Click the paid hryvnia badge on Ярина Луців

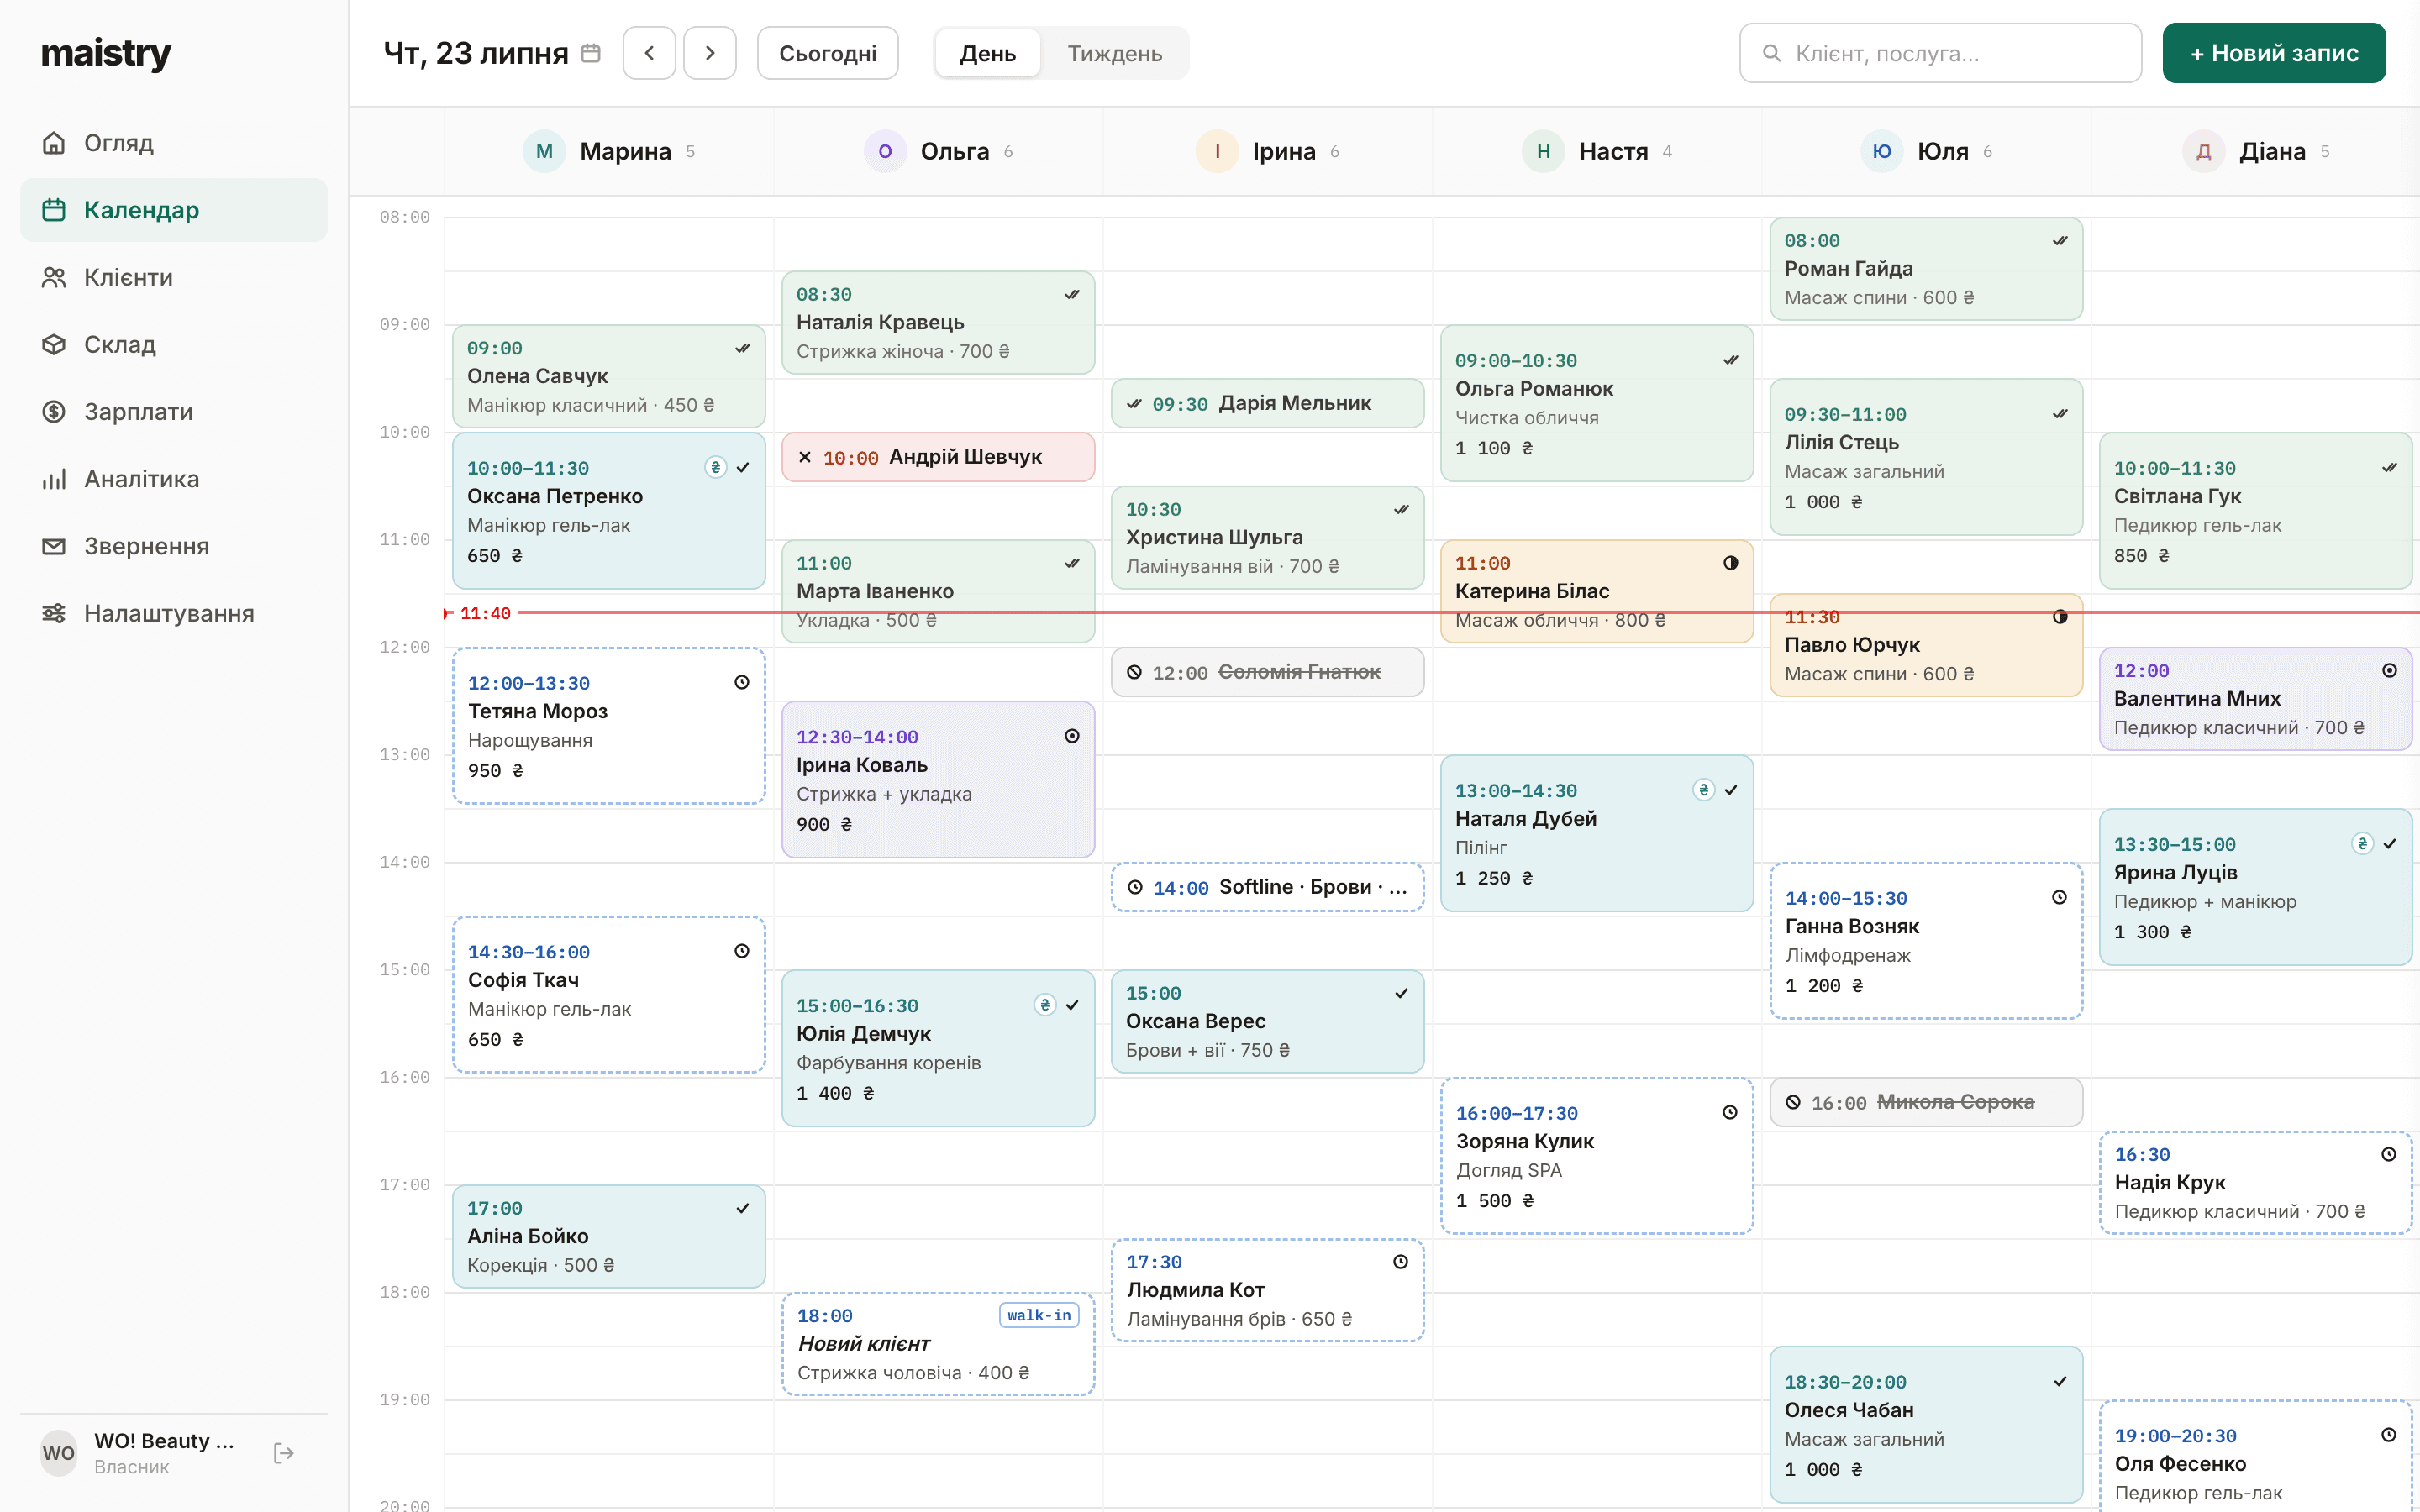pos(2362,843)
